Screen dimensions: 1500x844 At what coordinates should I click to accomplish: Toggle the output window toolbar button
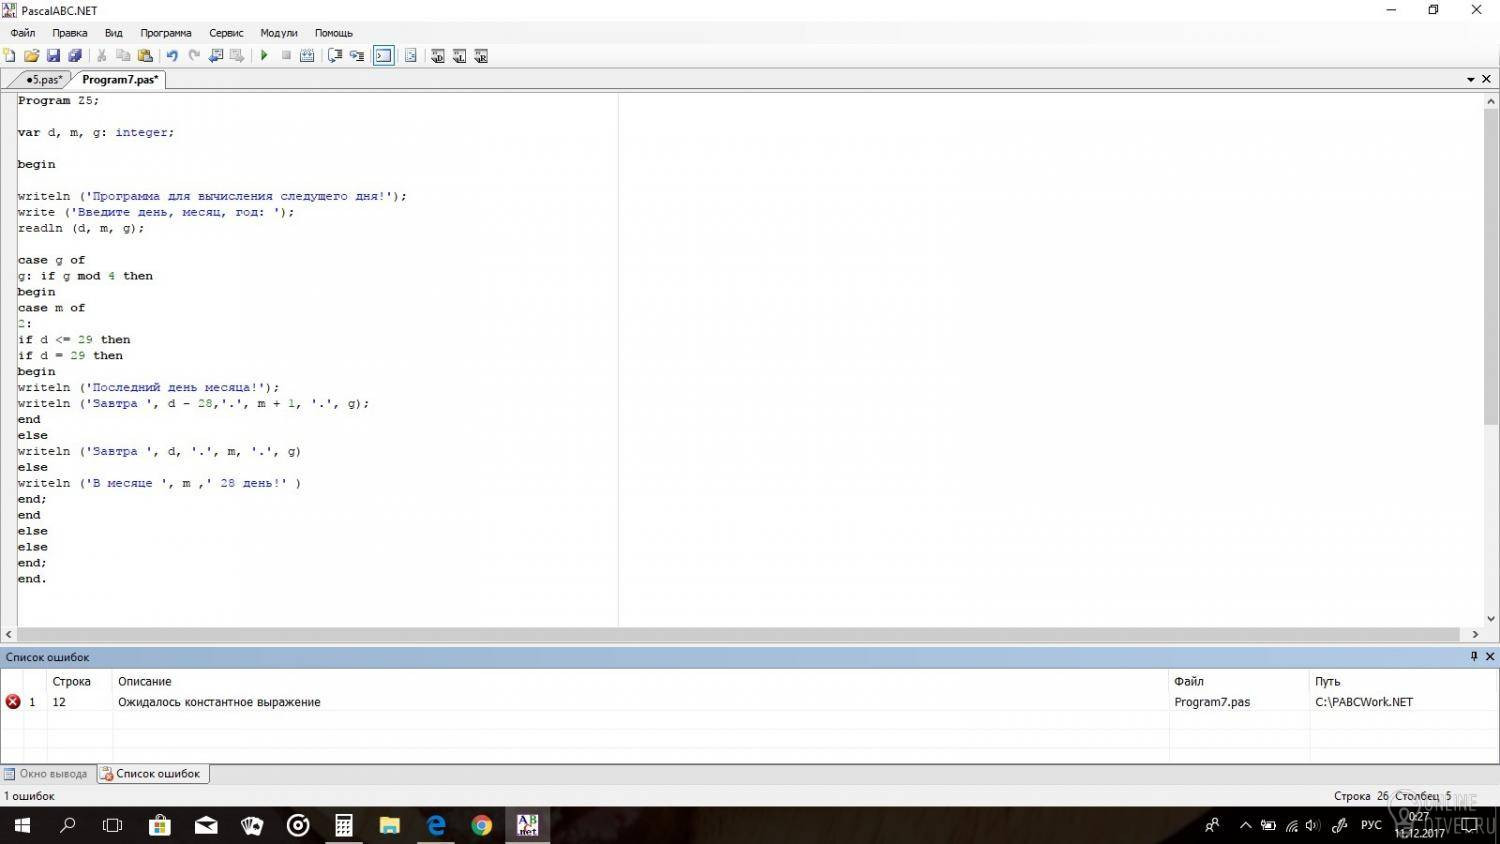[x=384, y=56]
